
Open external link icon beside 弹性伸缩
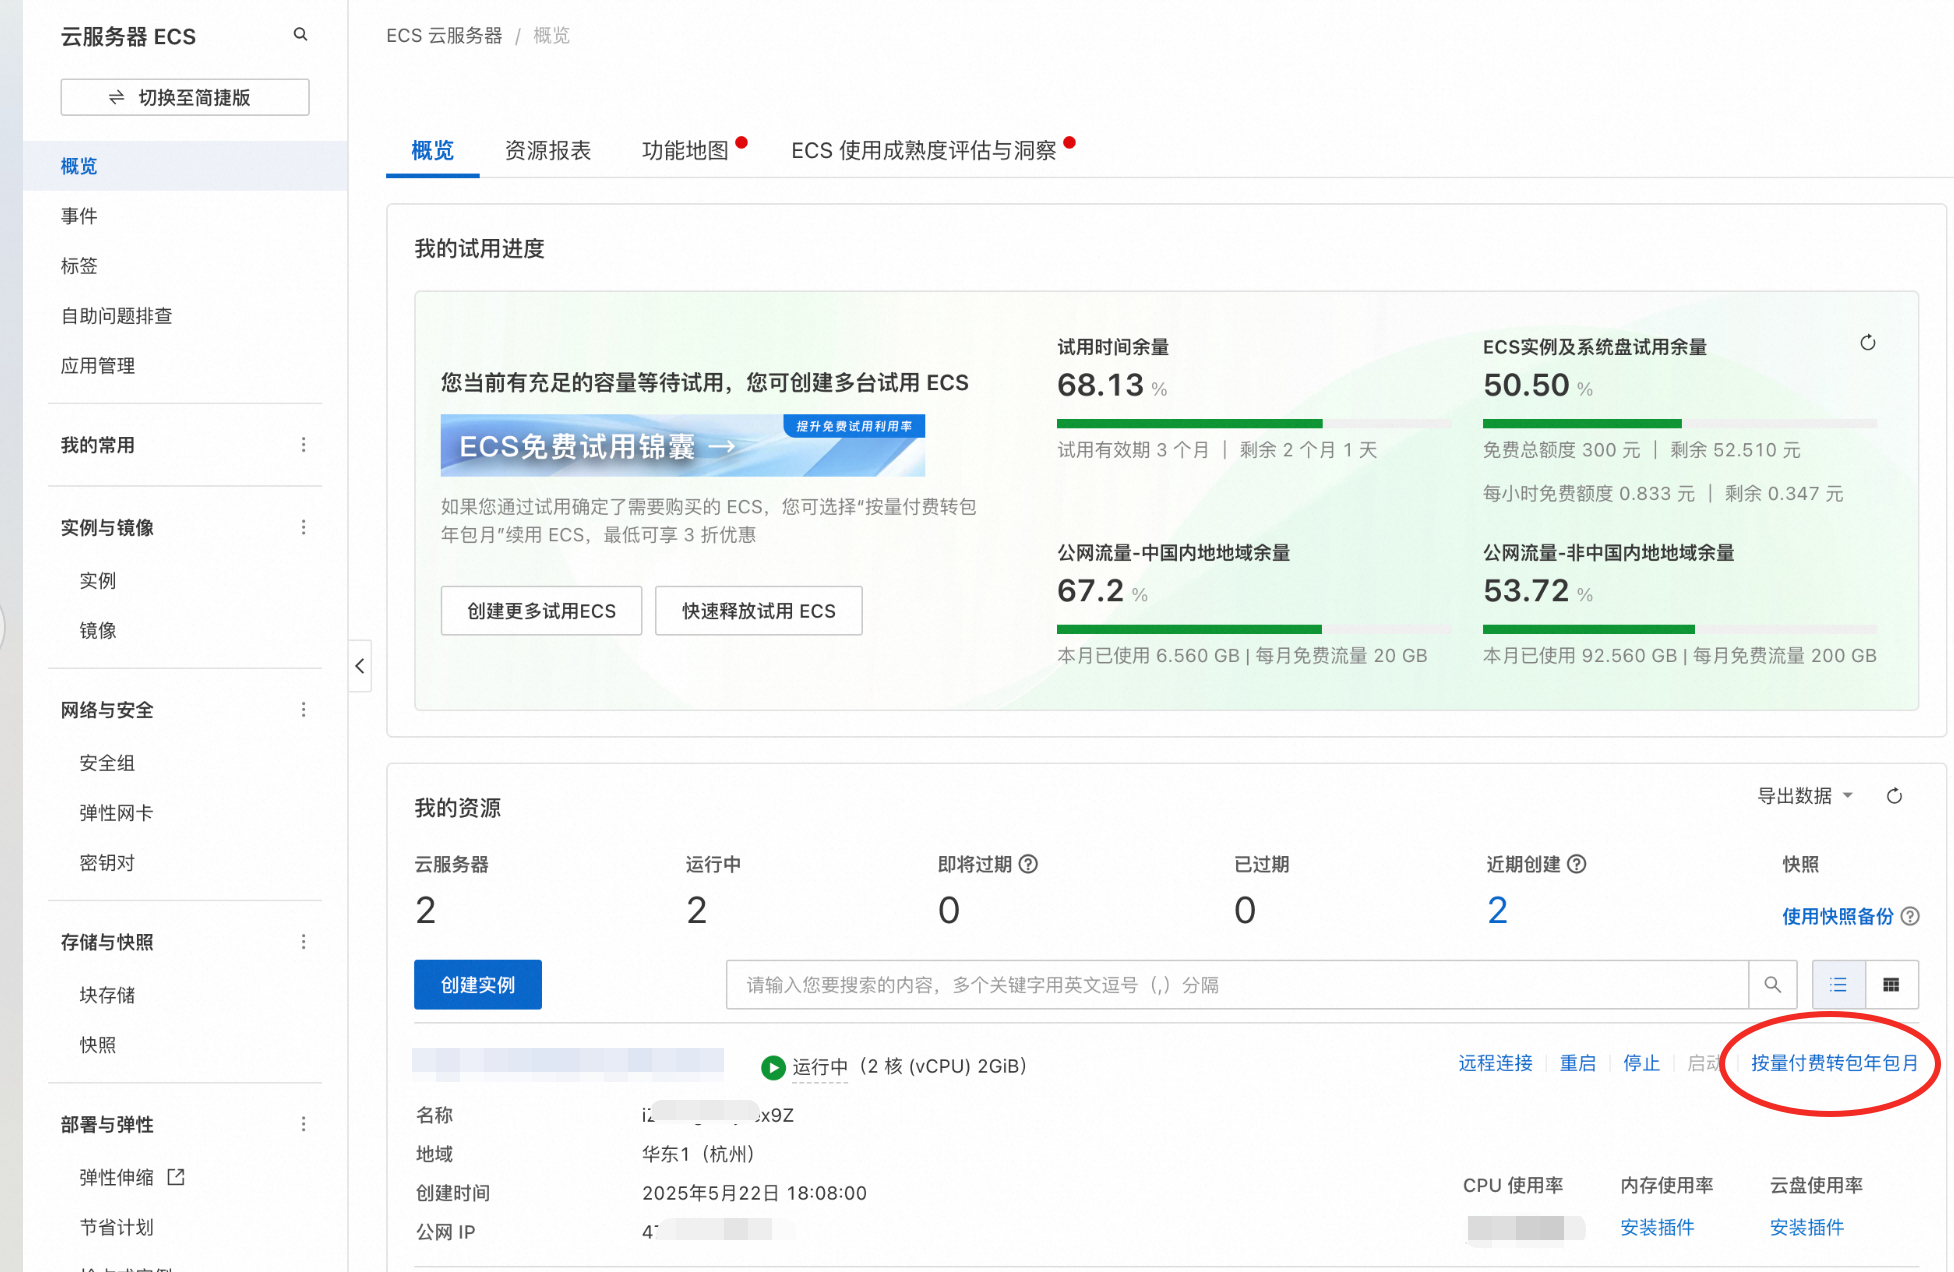point(176,1177)
